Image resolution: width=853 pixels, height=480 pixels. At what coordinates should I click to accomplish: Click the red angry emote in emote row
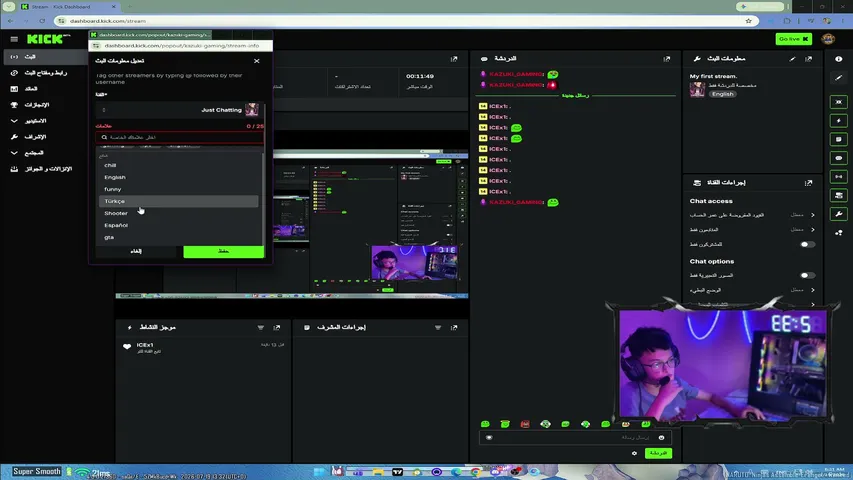[x=525, y=424]
